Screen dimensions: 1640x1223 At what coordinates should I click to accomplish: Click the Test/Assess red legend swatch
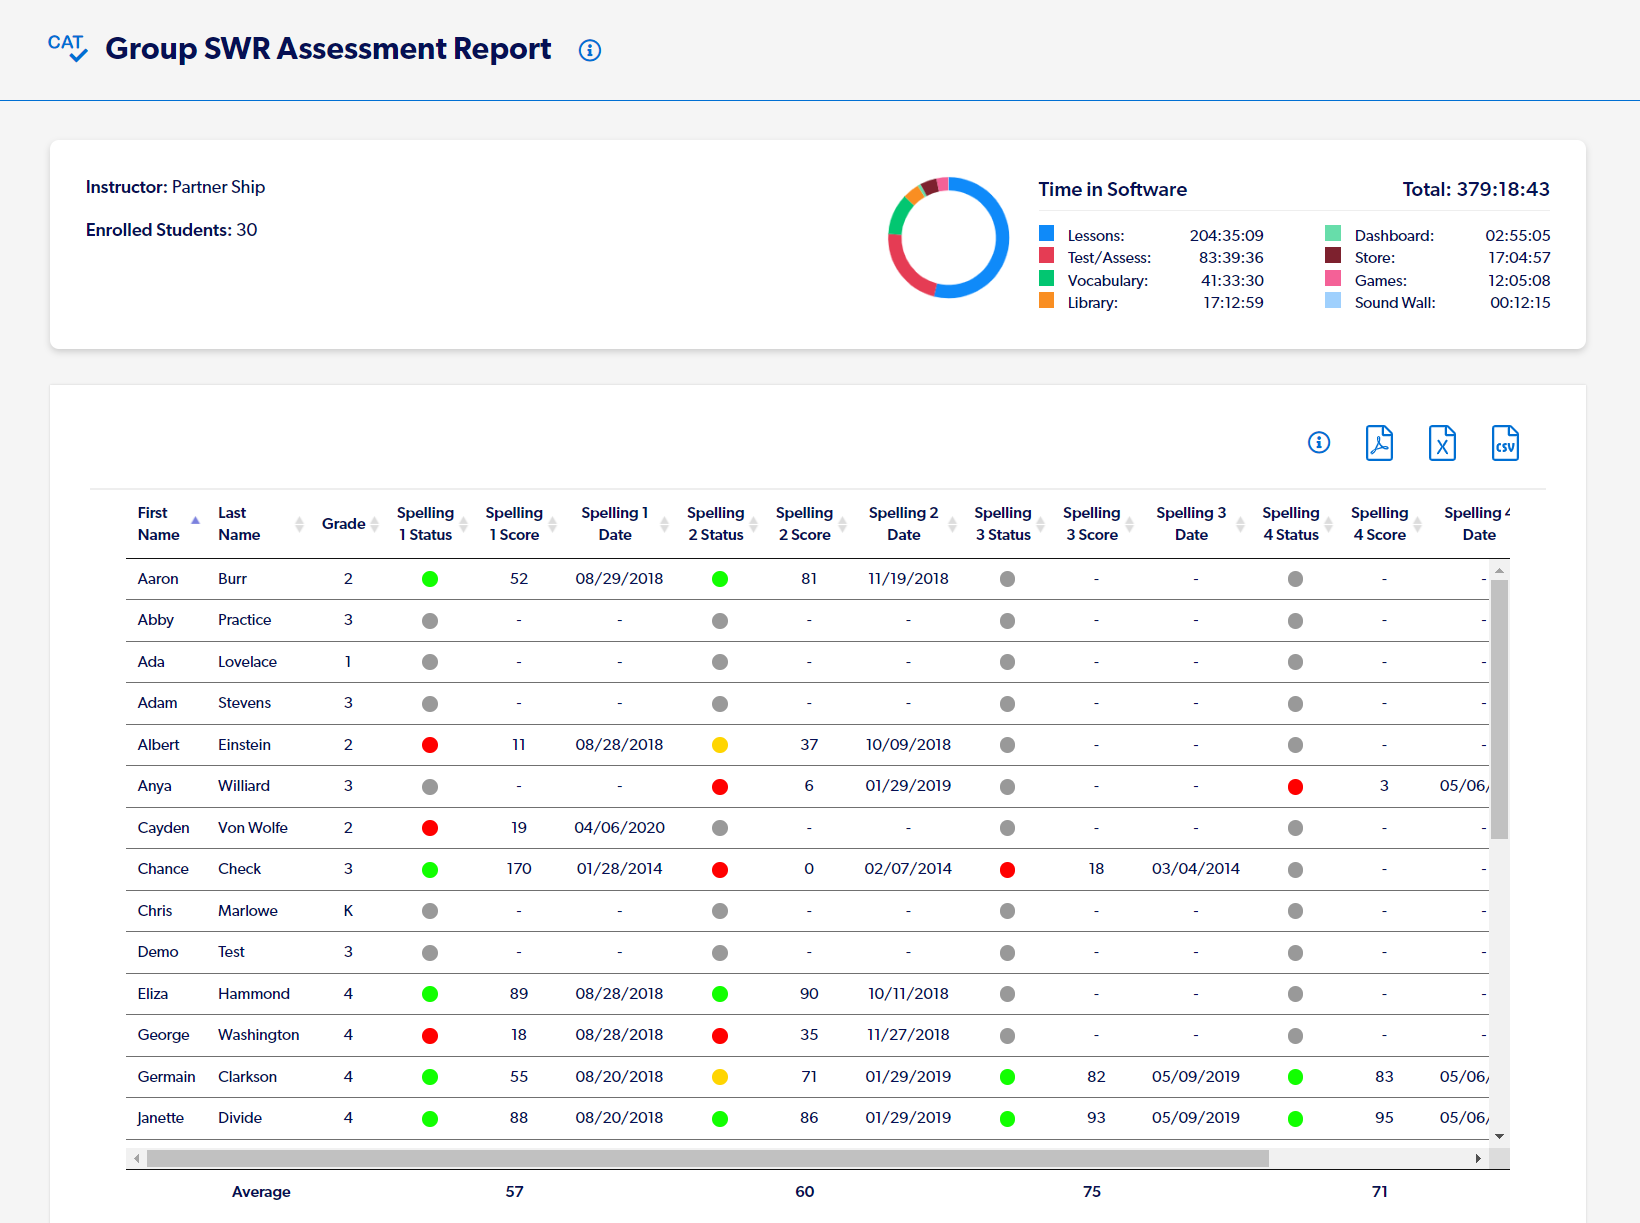(1046, 255)
